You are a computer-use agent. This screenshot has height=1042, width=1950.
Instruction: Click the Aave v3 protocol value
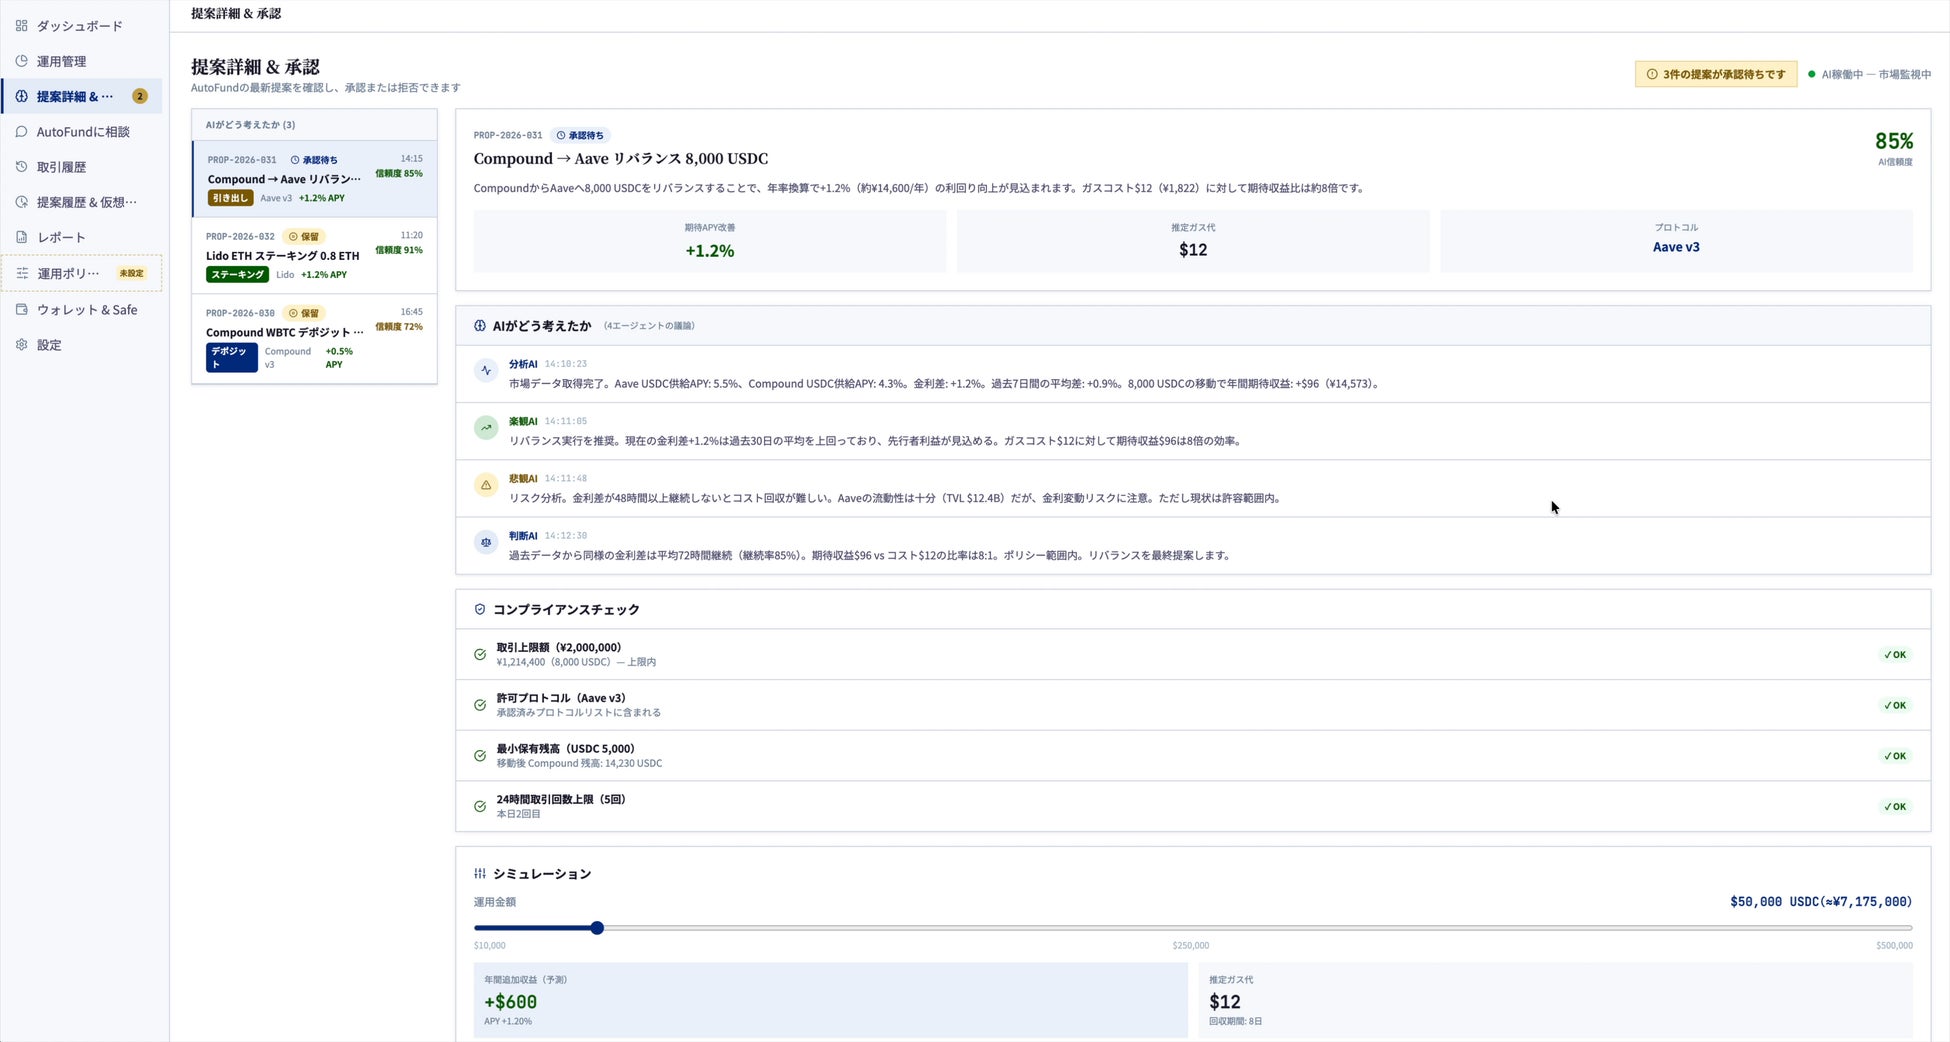pos(1676,247)
